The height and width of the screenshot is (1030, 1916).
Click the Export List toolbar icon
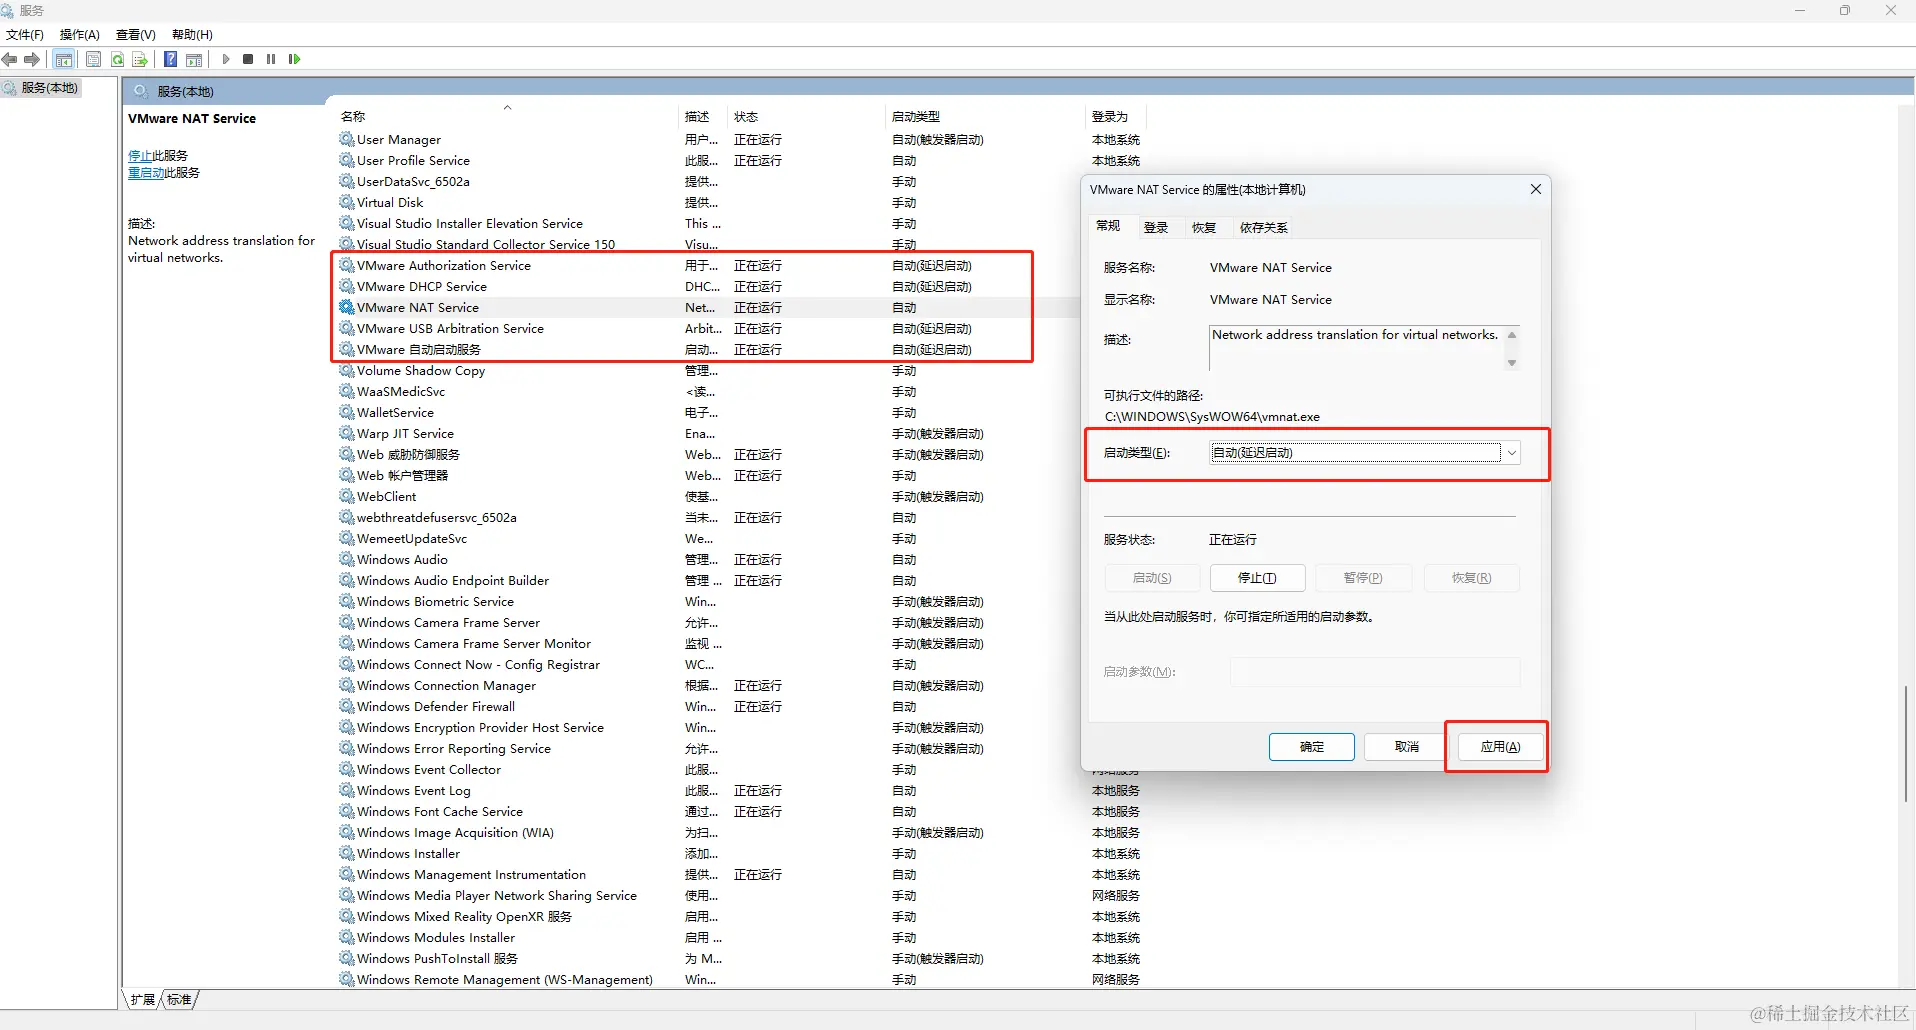[x=140, y=59]
